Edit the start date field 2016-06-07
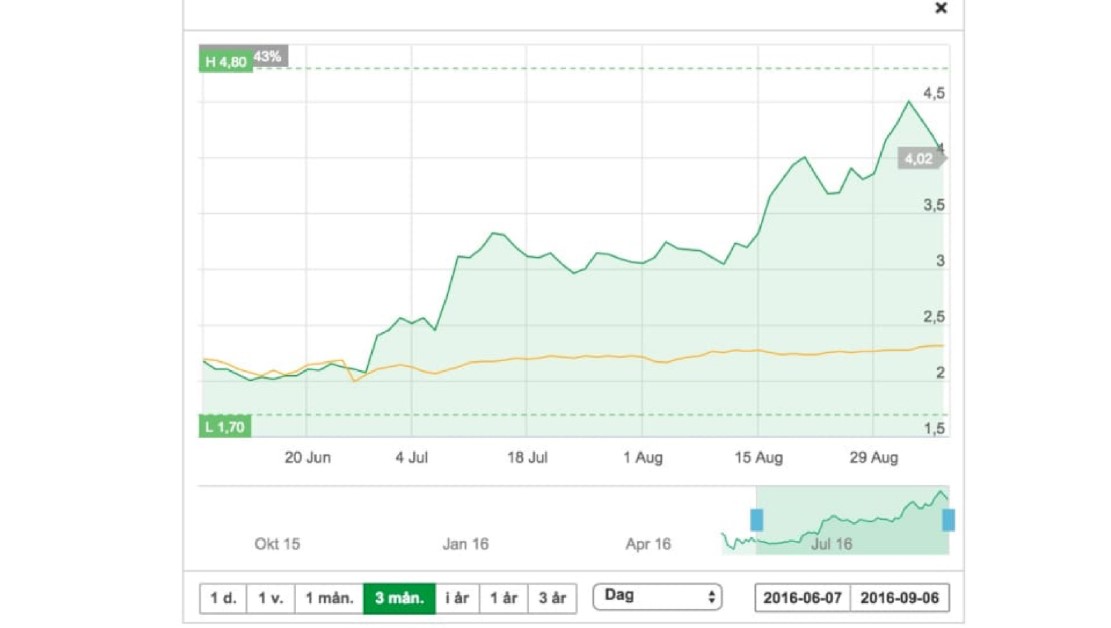The height and width of the screenshot is (628, 1111). [x=803, y=598]
